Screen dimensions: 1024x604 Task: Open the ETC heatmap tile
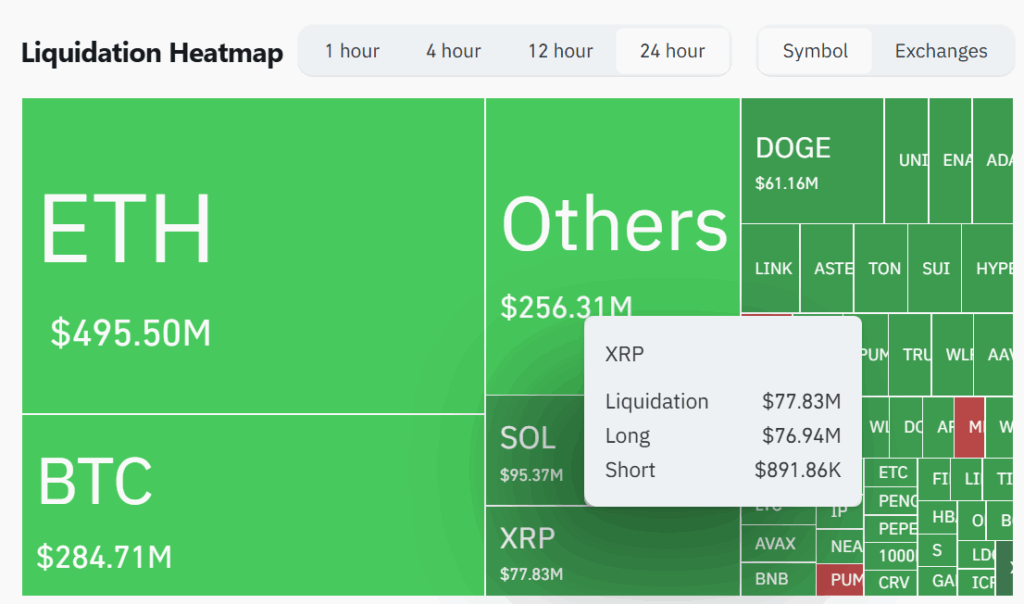(x=891, y=472)
